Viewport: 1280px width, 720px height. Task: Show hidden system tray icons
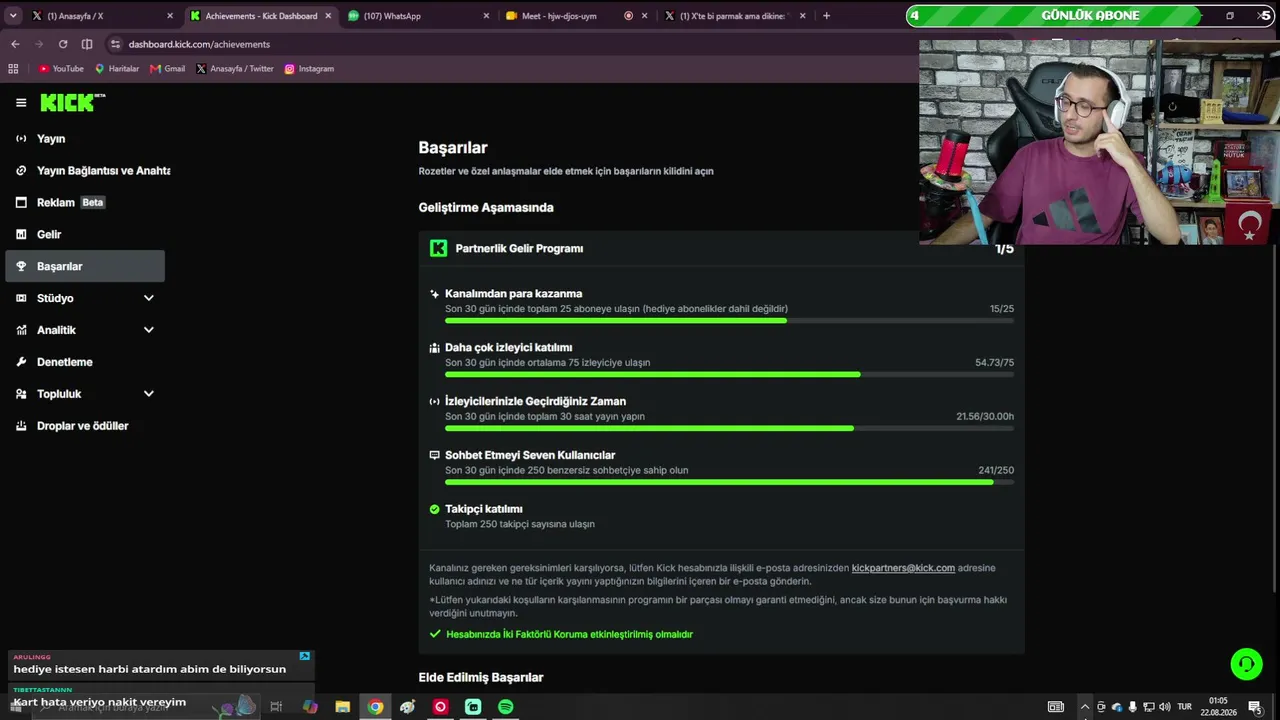pyautogui.click(x=1084, y=707)
